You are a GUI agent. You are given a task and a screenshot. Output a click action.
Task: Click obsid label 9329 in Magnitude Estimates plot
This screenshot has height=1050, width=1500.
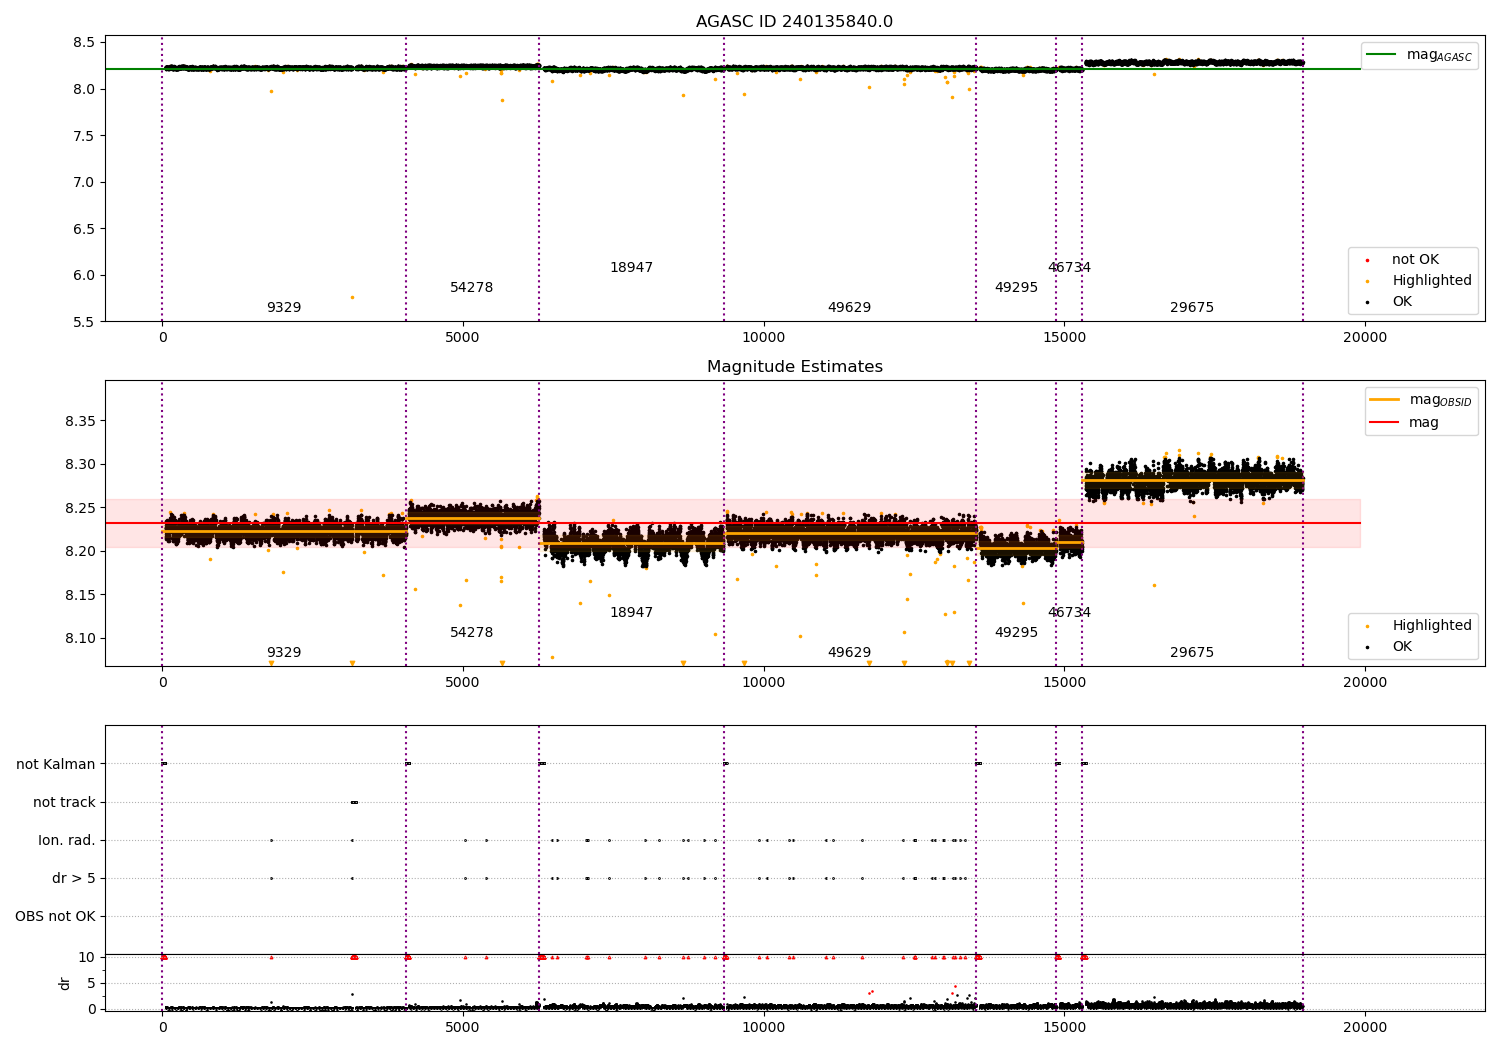pyautogui.click(x=284, y=653)
